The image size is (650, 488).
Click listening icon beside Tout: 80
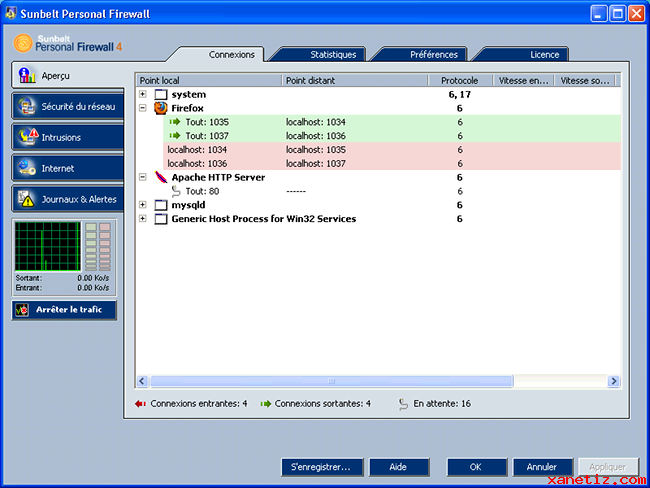(176, 191)
